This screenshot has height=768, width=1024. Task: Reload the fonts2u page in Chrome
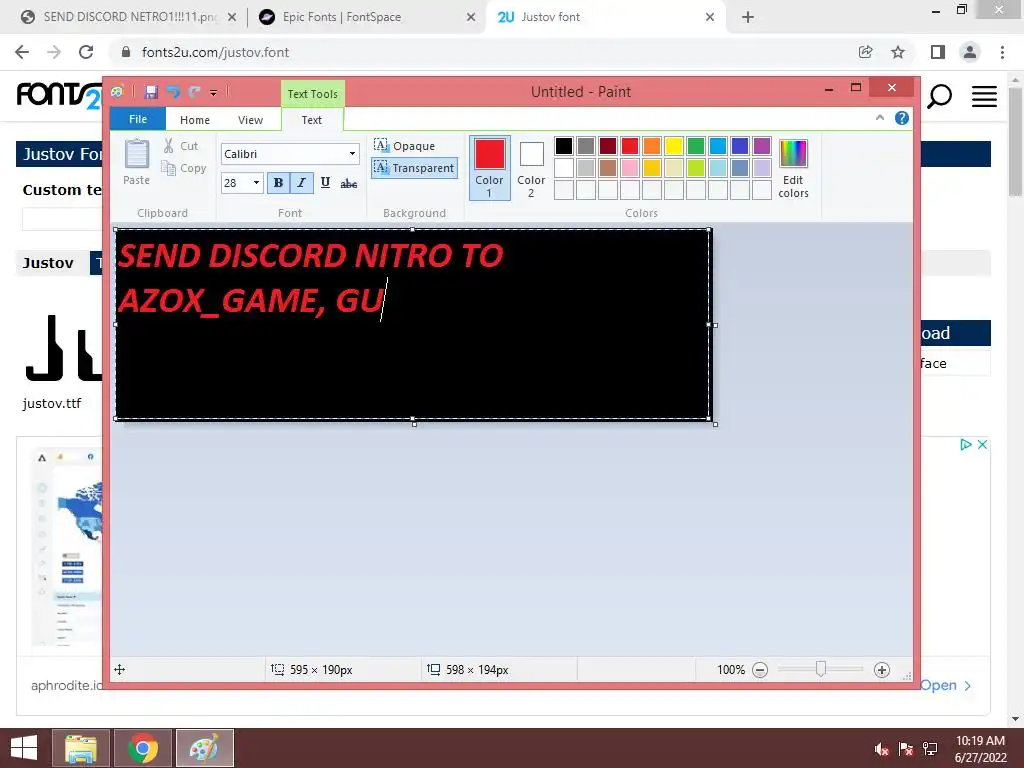pyautogui.click(x=86, y=52)
